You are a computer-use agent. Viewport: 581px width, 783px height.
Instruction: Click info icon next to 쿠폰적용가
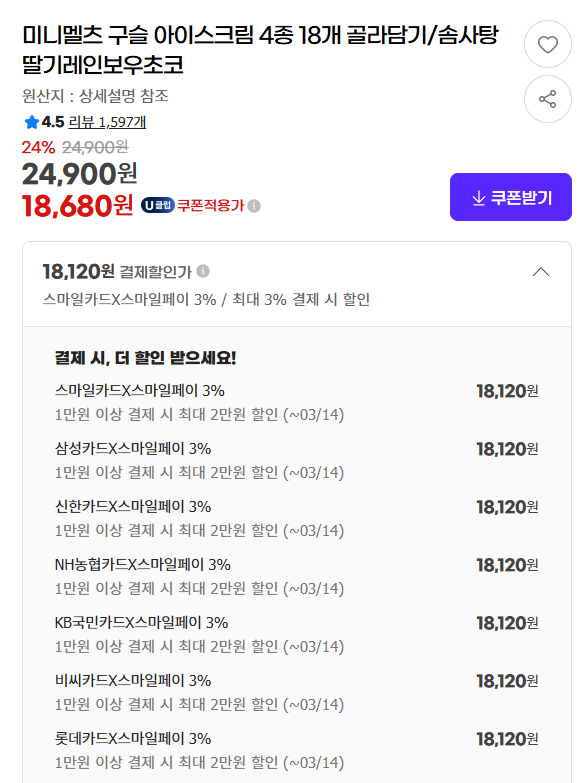click(254, 206)
